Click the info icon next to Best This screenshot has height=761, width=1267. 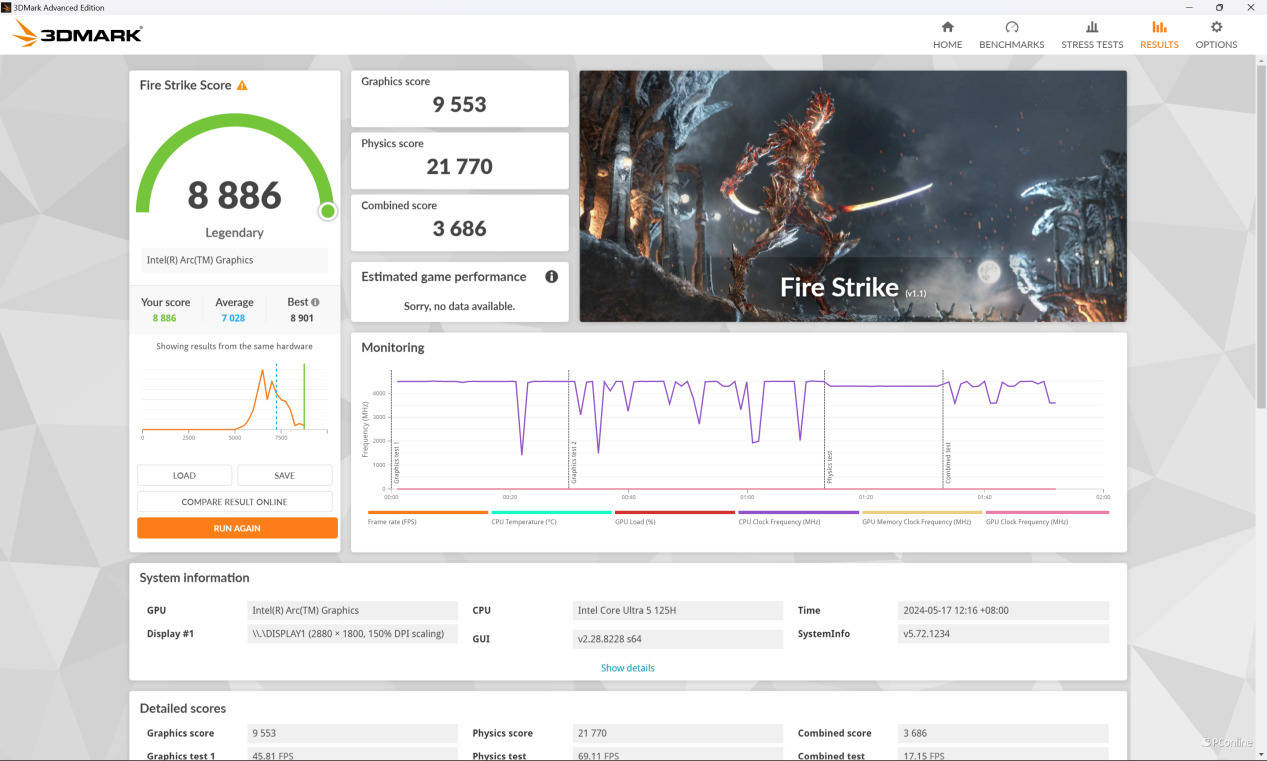tap(315, 302)
